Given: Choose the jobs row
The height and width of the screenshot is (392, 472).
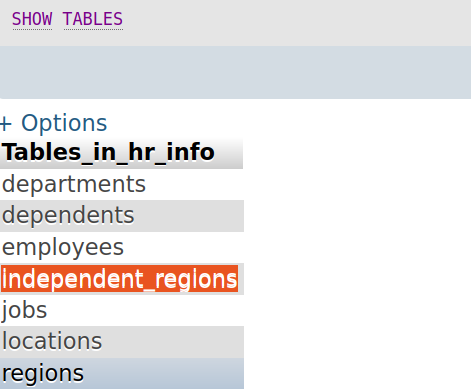Looking at the screenshot, I should 121,310.
